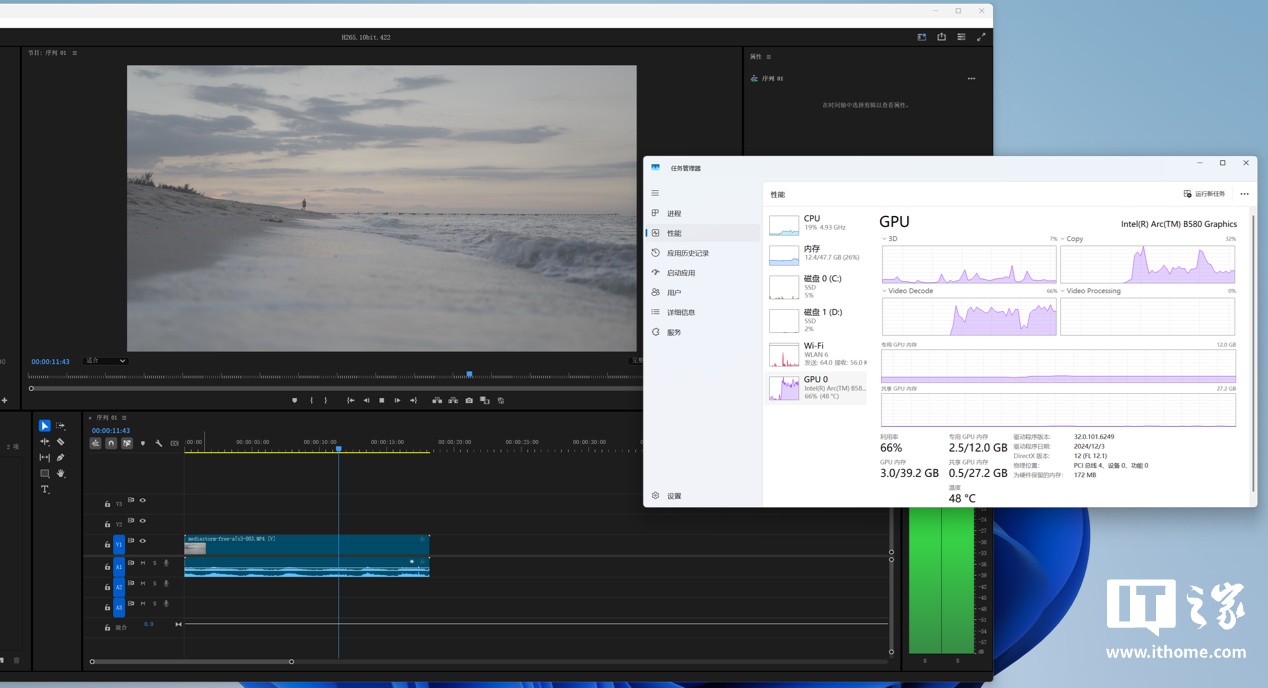Hide track V1 with the eye icon
Image resolution: width=1268 pixels, height=688 pixels.
coord(142,541)
